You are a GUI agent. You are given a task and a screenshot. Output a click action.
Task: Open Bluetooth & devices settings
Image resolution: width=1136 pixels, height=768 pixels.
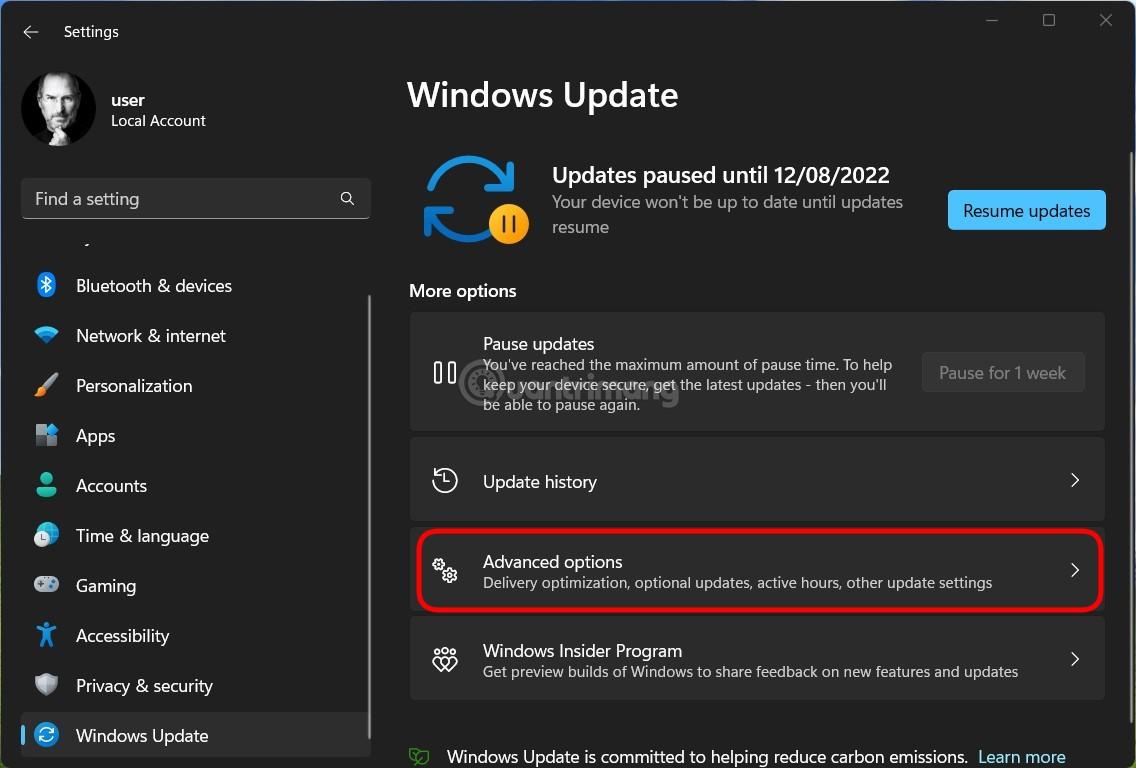click(x=196, y=285)
